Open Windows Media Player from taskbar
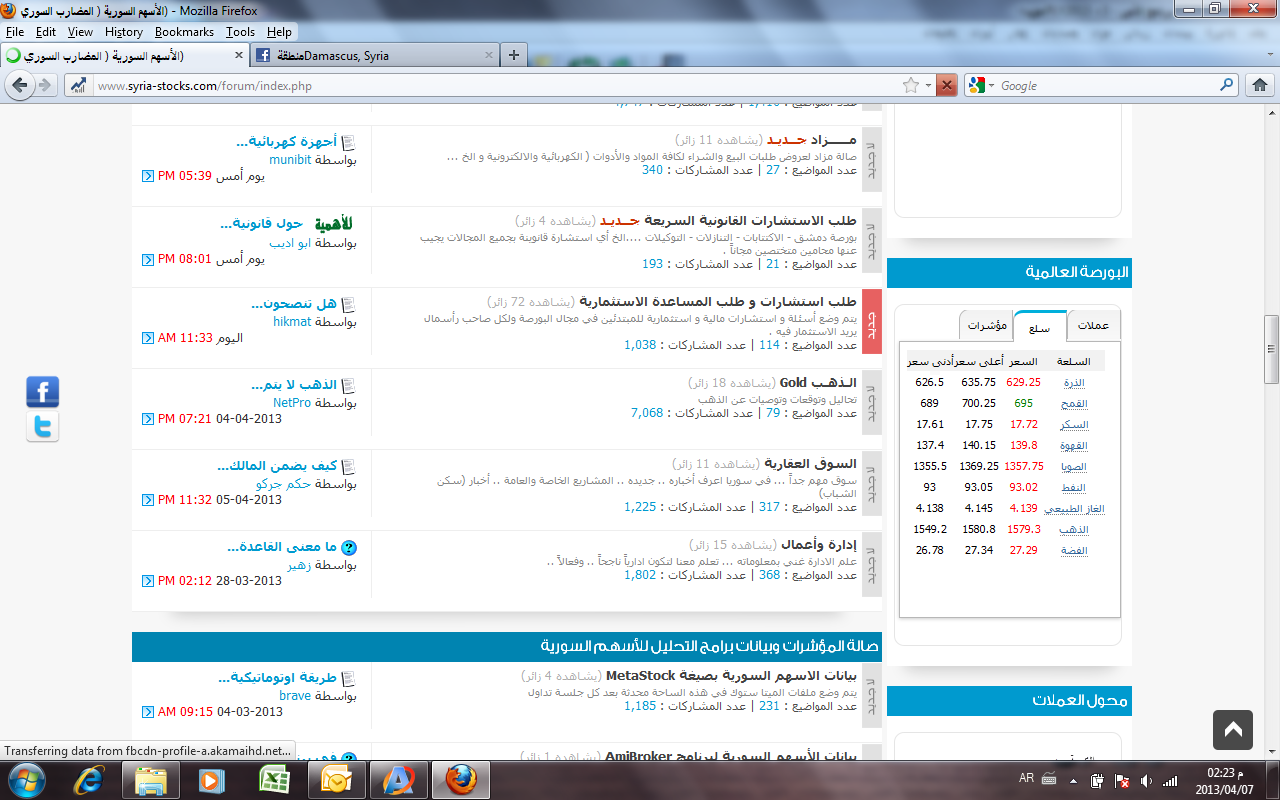 [x=212, y=779]
